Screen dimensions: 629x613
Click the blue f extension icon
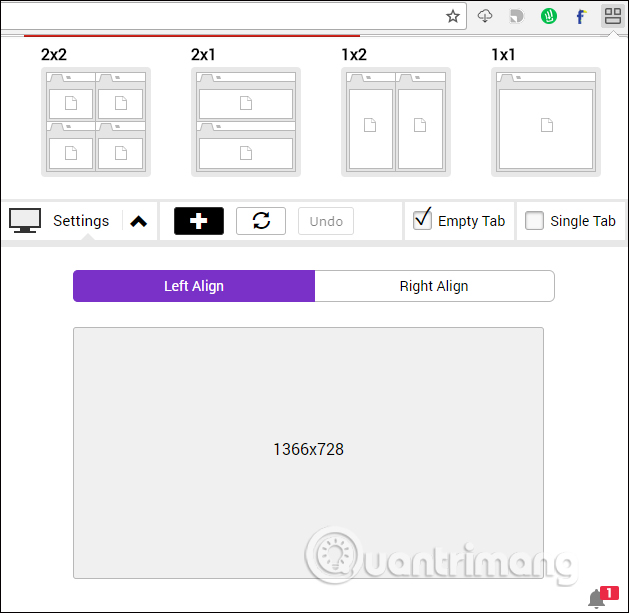(580, 16)
